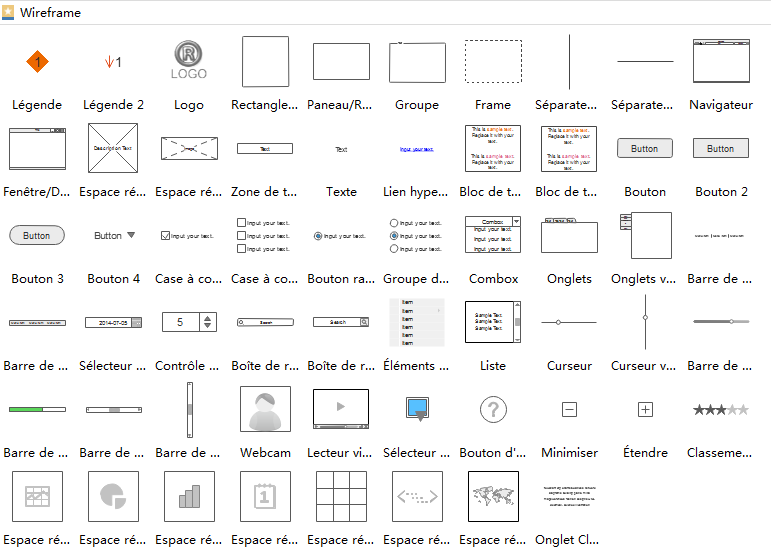Viewport: 771px width, 555px height.
Task: Pick the pie chart placeholder shape
Action: (113, 496)
